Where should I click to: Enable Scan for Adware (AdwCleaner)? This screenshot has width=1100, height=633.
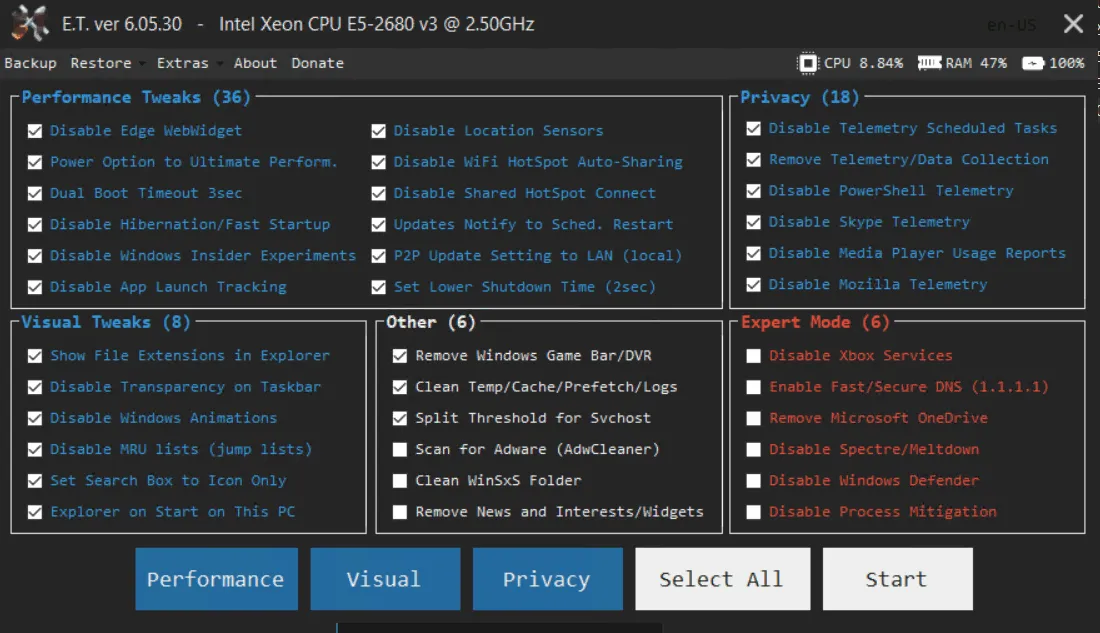[400, 450]
